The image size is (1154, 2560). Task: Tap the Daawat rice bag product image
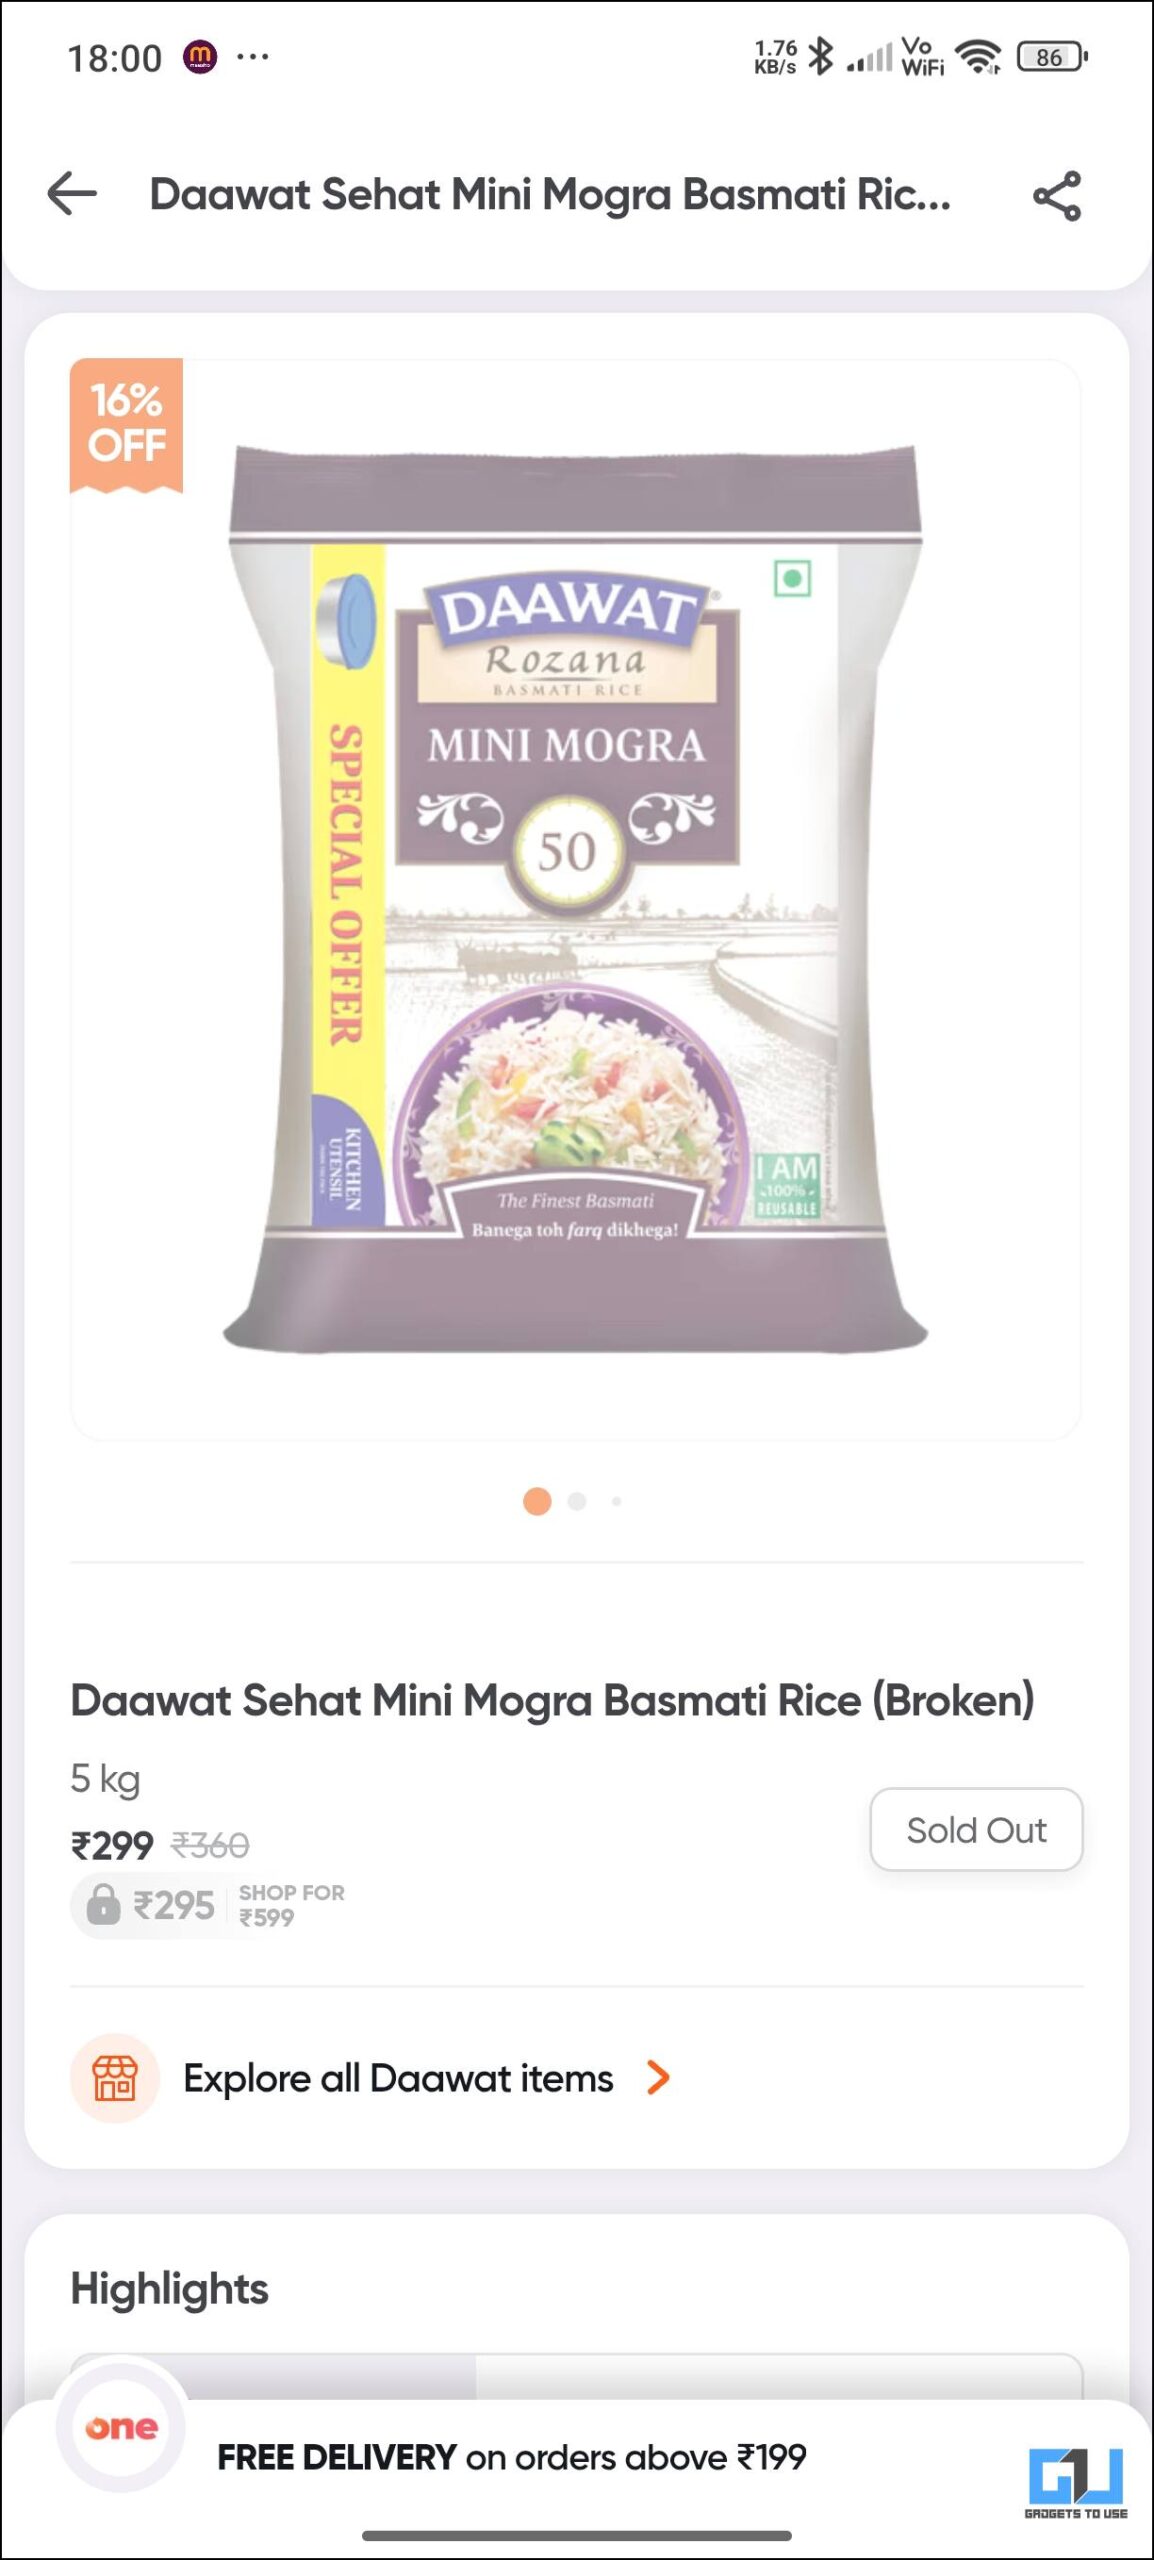click(x=575, y=899)
